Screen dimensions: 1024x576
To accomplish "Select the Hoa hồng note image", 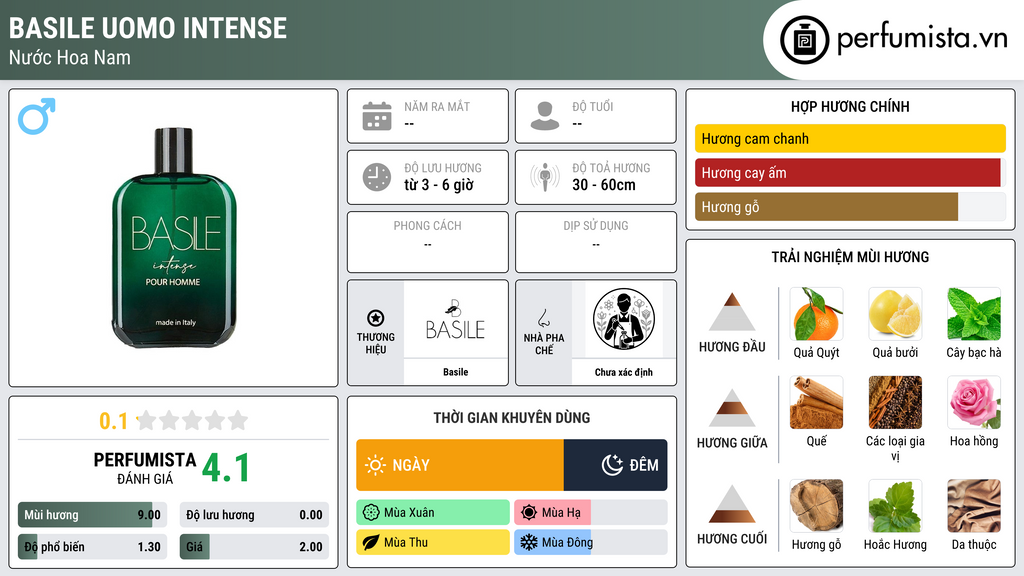I will tap(974, 402).
